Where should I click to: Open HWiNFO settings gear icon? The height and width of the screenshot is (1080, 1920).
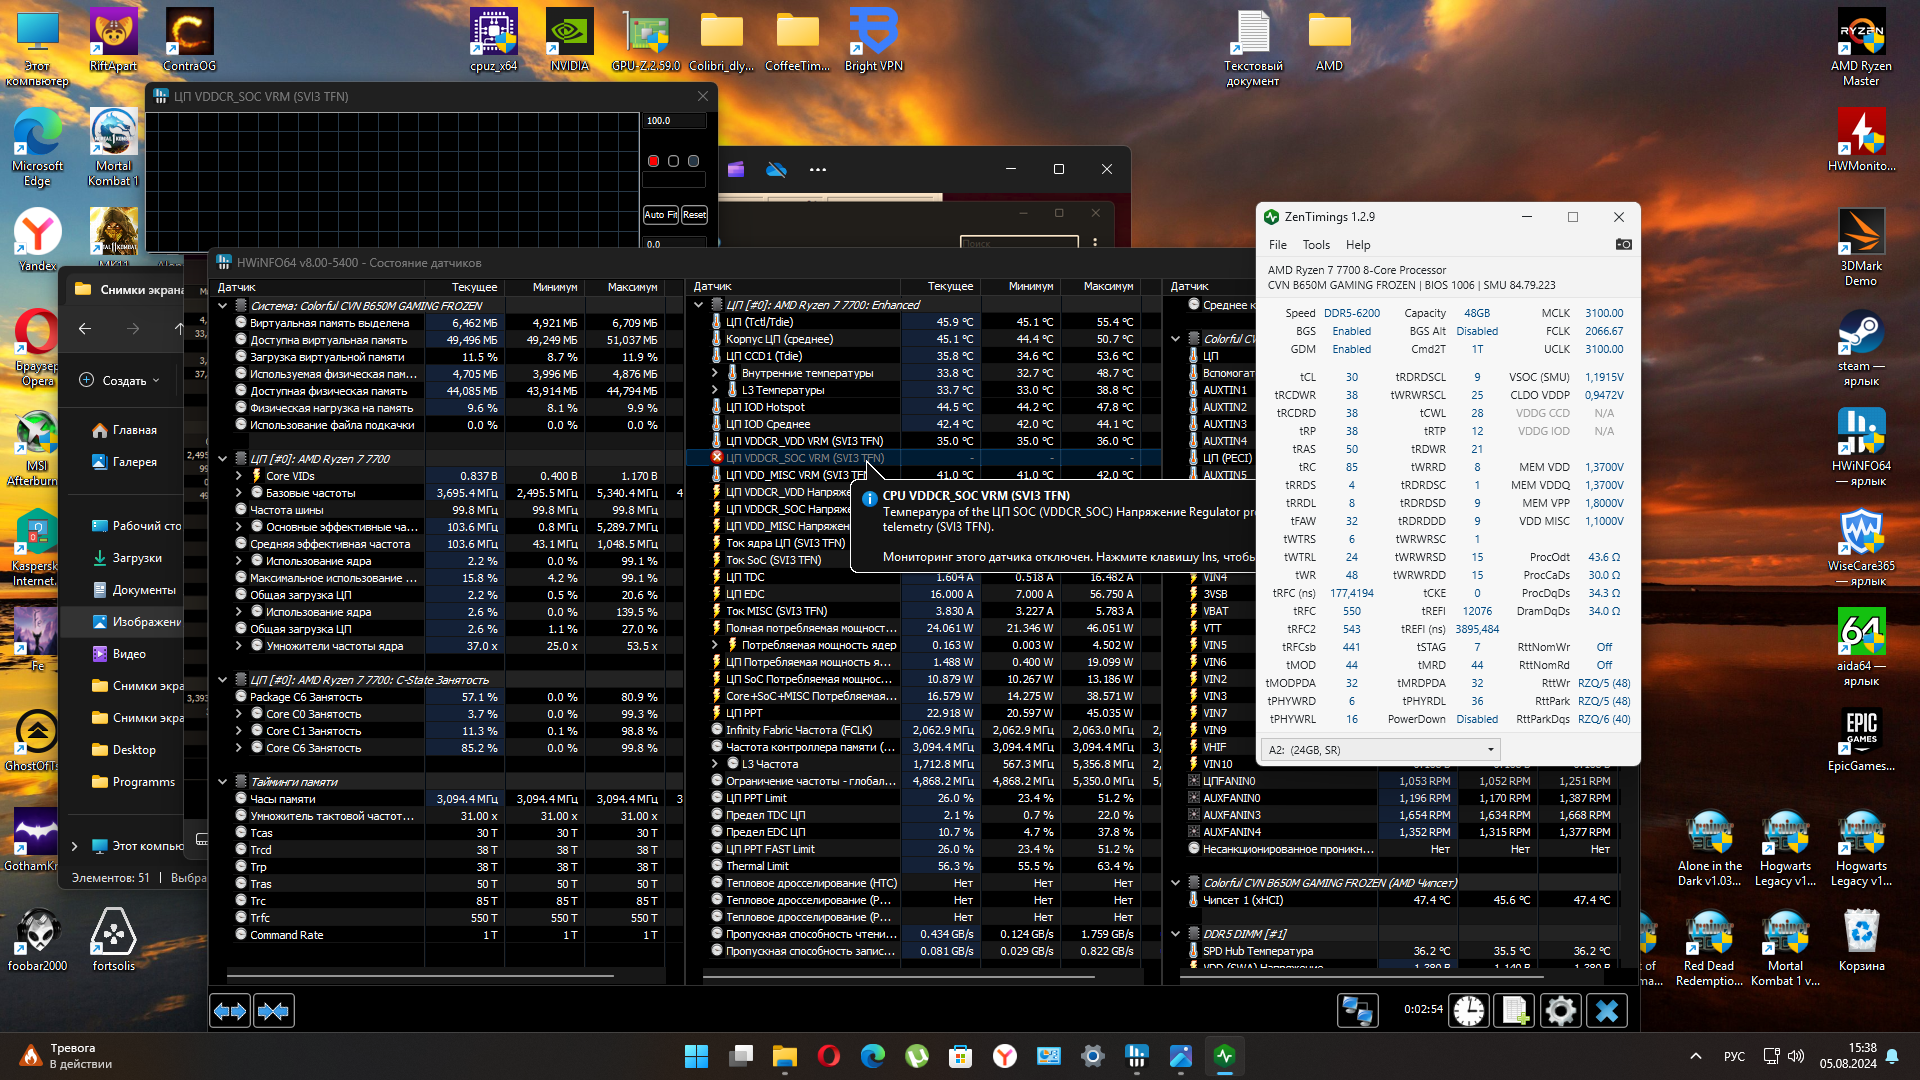pos(1560,1011)
